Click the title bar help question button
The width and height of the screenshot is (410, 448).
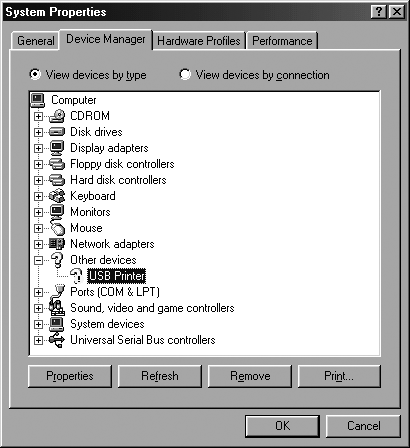coord(379,12)
